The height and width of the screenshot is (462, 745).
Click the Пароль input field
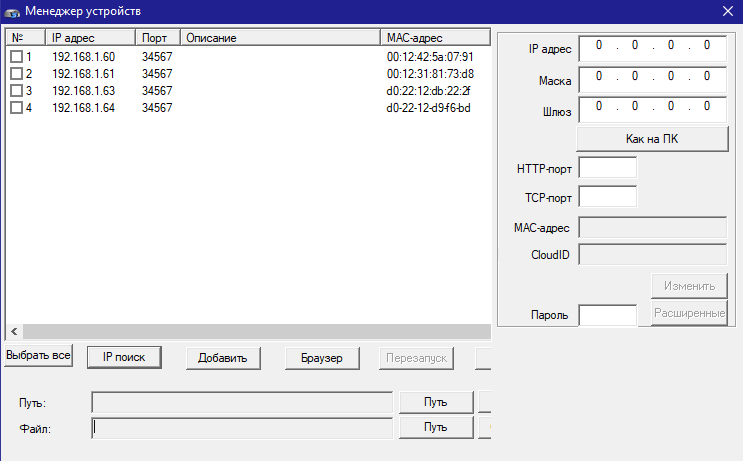point(608,315)
